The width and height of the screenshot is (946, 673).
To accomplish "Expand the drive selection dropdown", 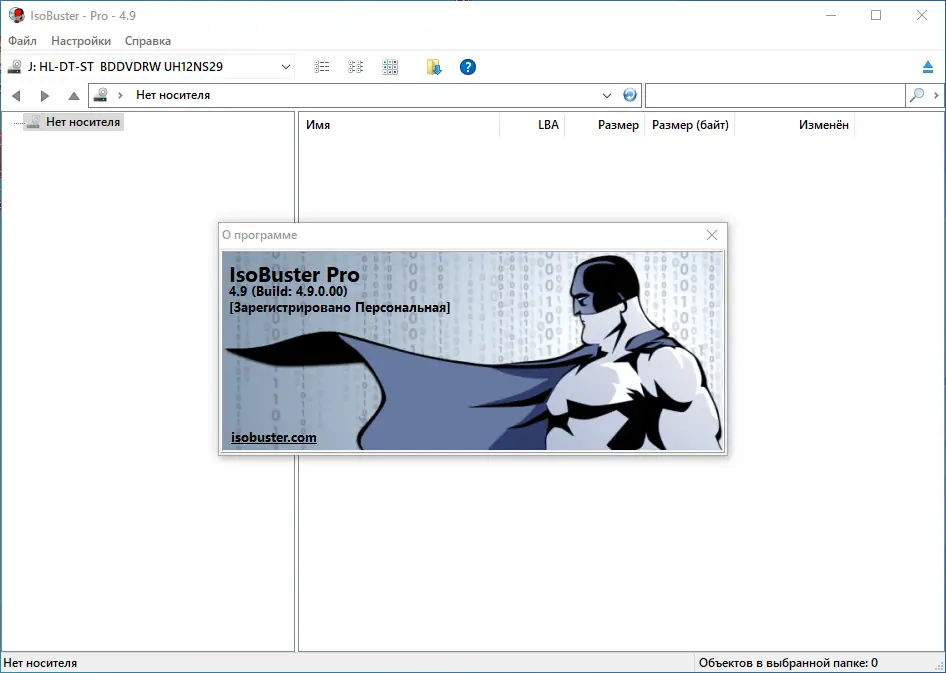I will click(x=286, y=67).
